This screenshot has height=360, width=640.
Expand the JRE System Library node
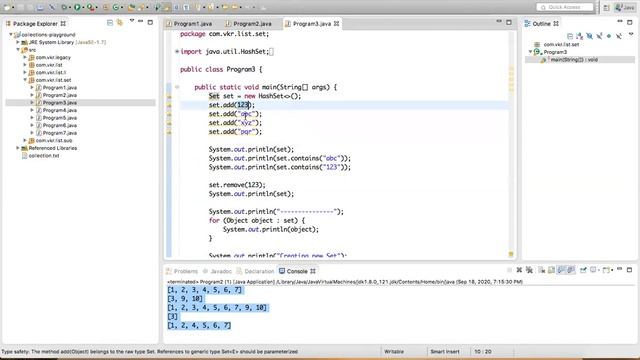(x=18, y=42)
